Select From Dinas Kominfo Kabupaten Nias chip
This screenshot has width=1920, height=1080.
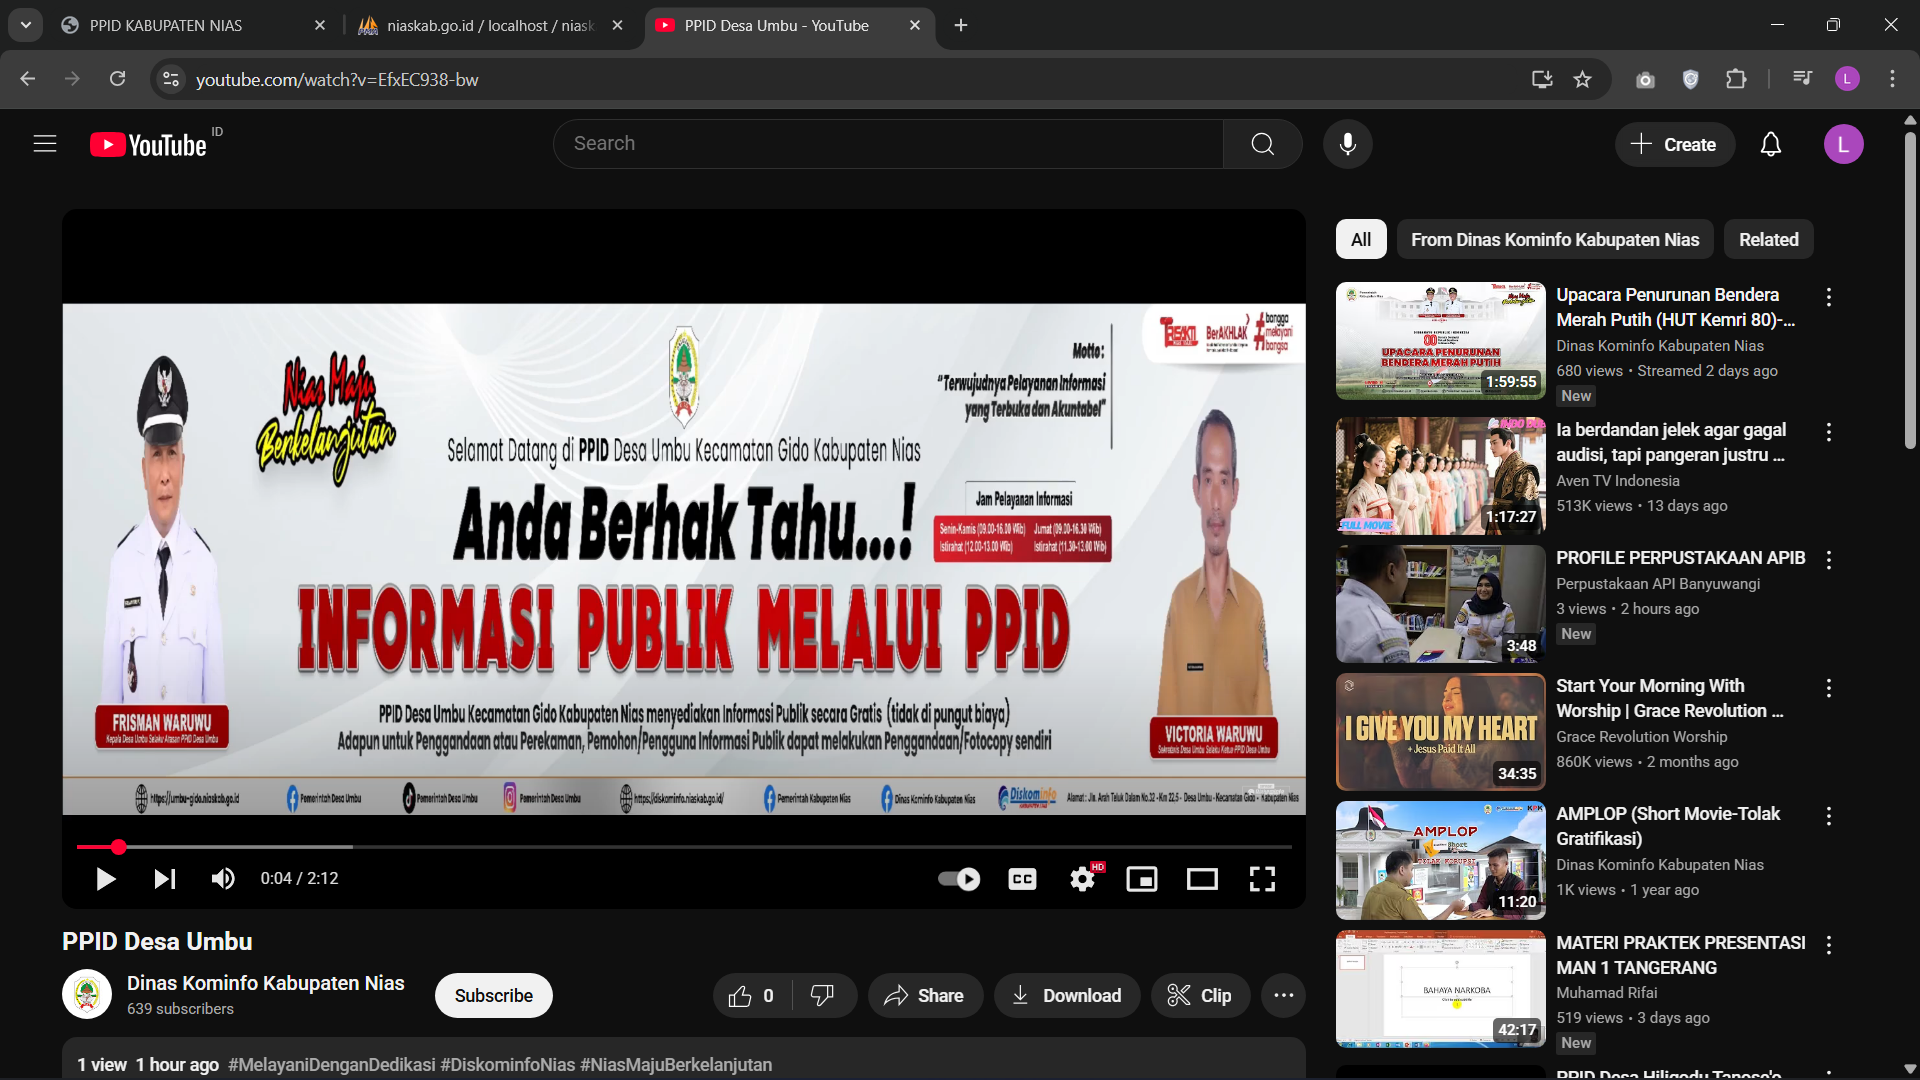click(1555, 240)
